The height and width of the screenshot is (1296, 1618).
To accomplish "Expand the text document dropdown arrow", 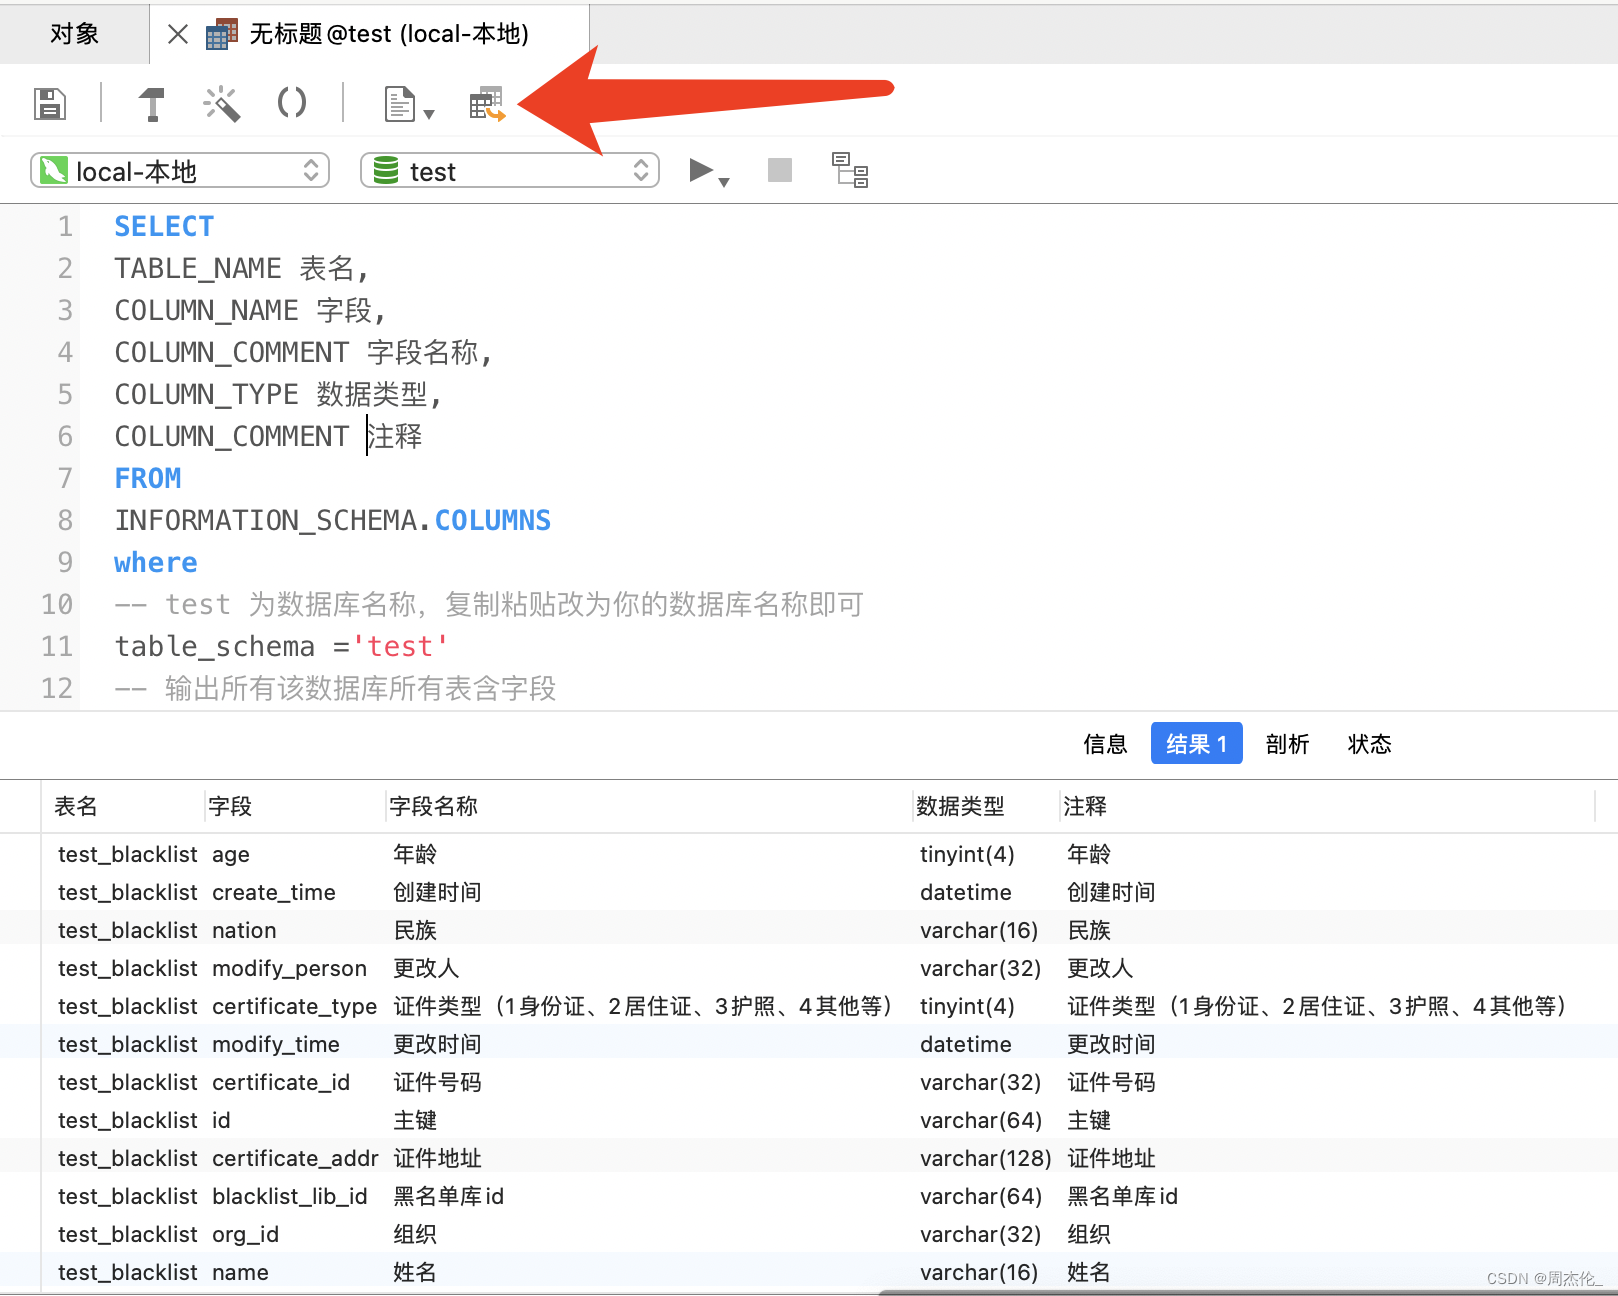I will tap(429, 114).
